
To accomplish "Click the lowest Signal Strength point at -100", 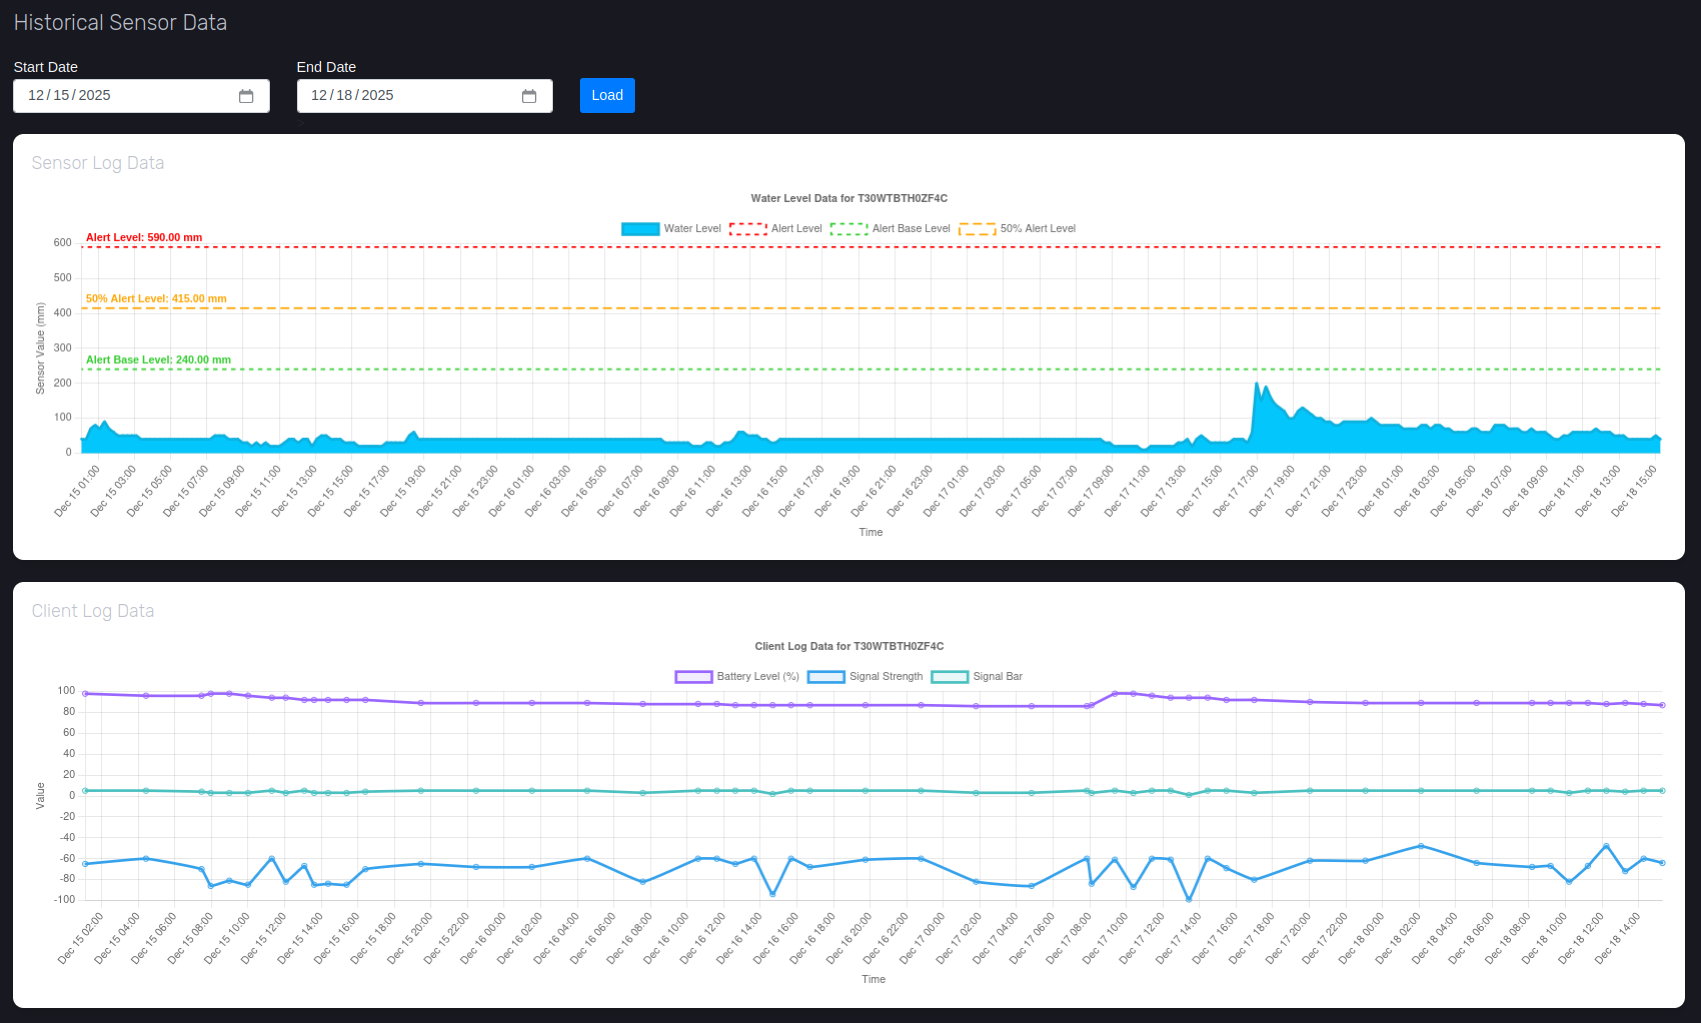I will [1189, 899].
